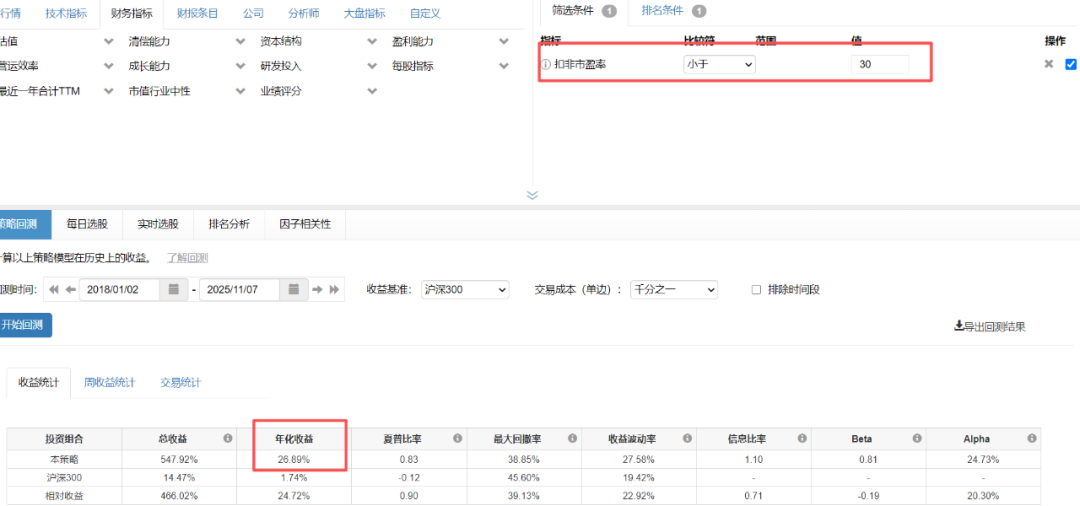
Task: Expand the 业绩评分 category
Action: click(x=372, y=91)
